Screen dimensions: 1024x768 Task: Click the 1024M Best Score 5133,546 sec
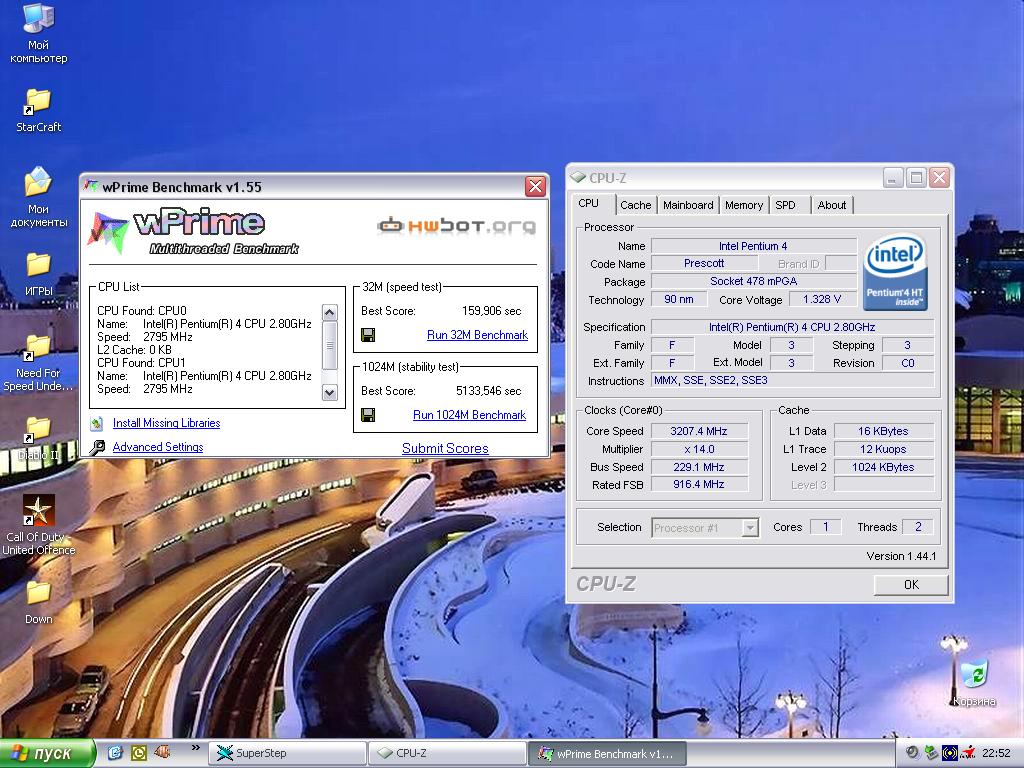pos(488,391)
